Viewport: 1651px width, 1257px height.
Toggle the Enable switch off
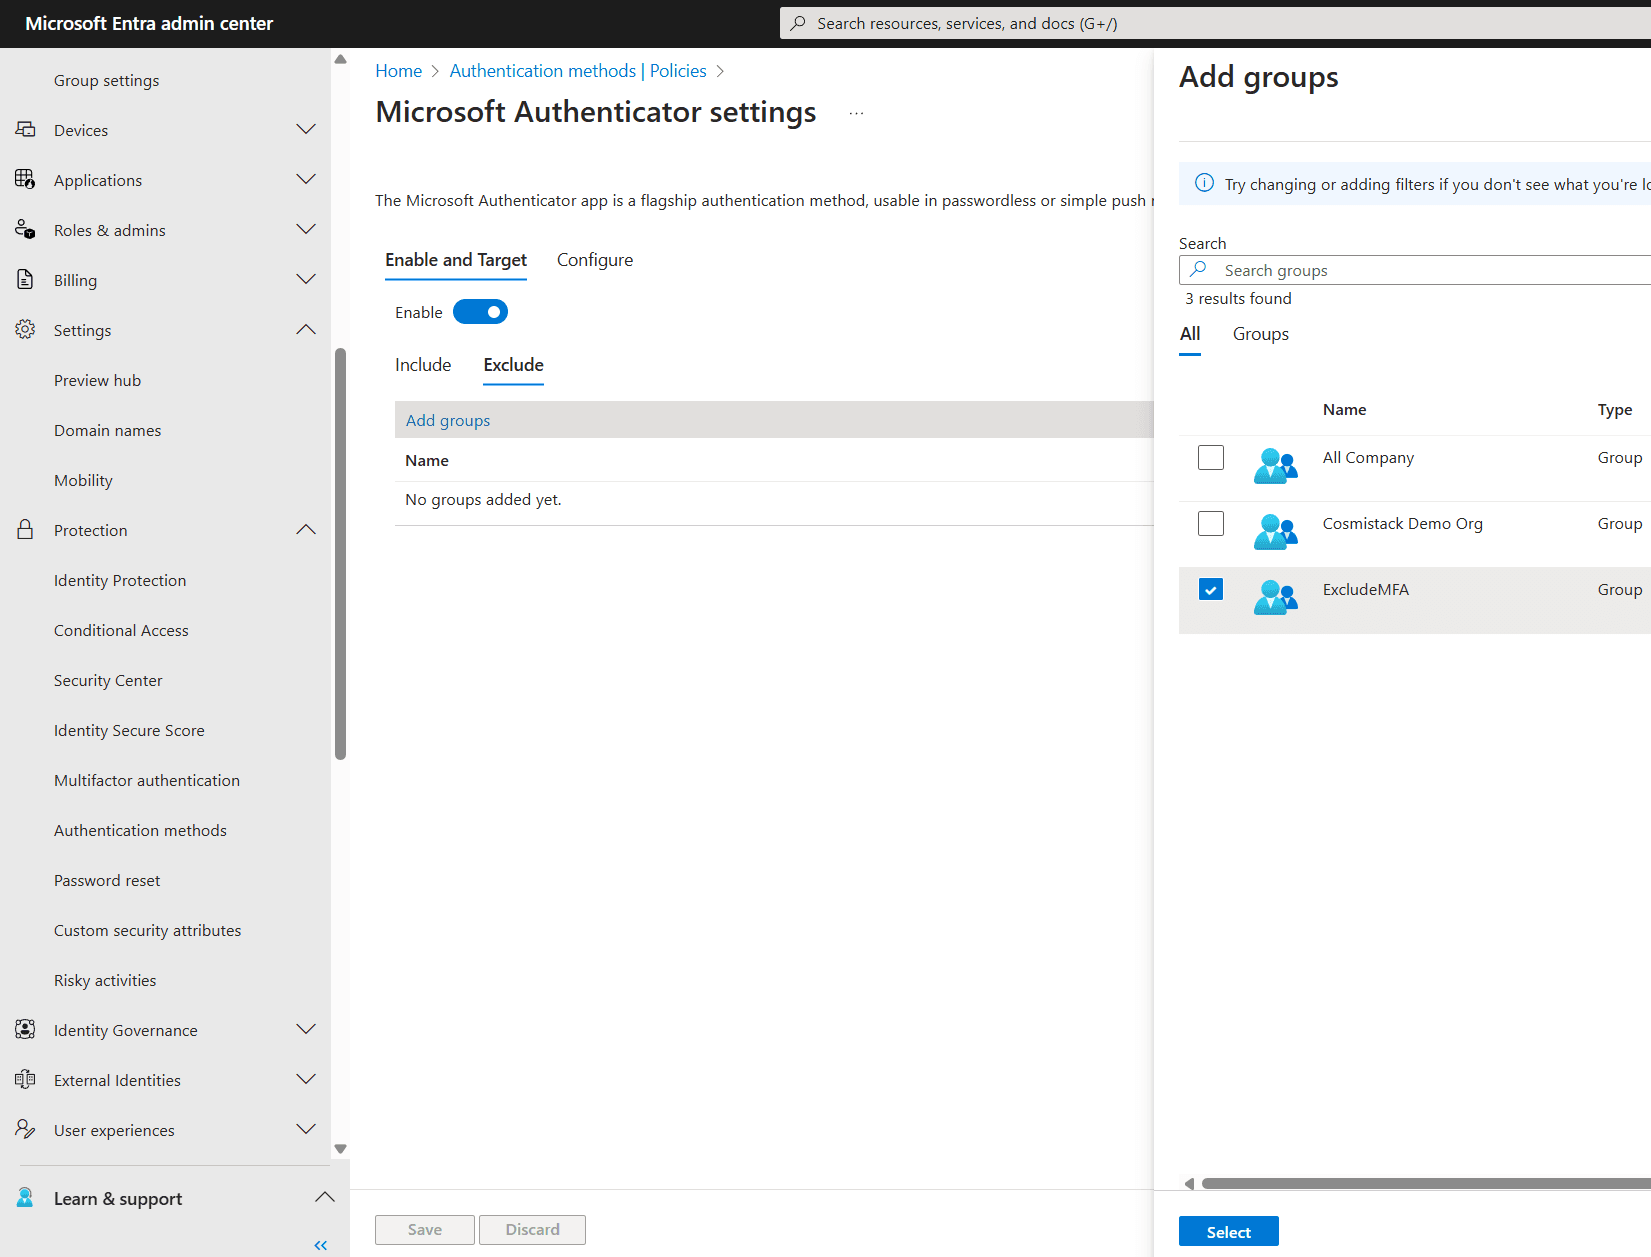[x=480, y=312]
